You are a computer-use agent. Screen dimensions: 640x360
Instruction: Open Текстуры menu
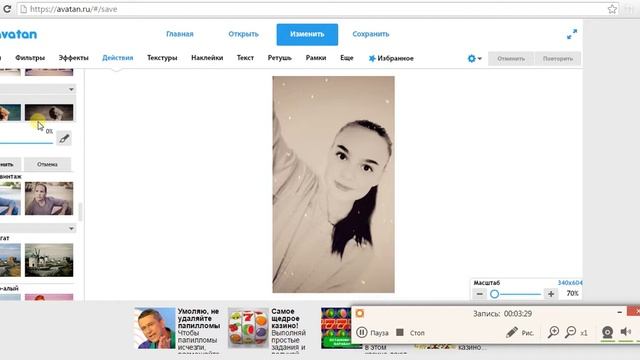pyautogui.click(x=162, y=58)
